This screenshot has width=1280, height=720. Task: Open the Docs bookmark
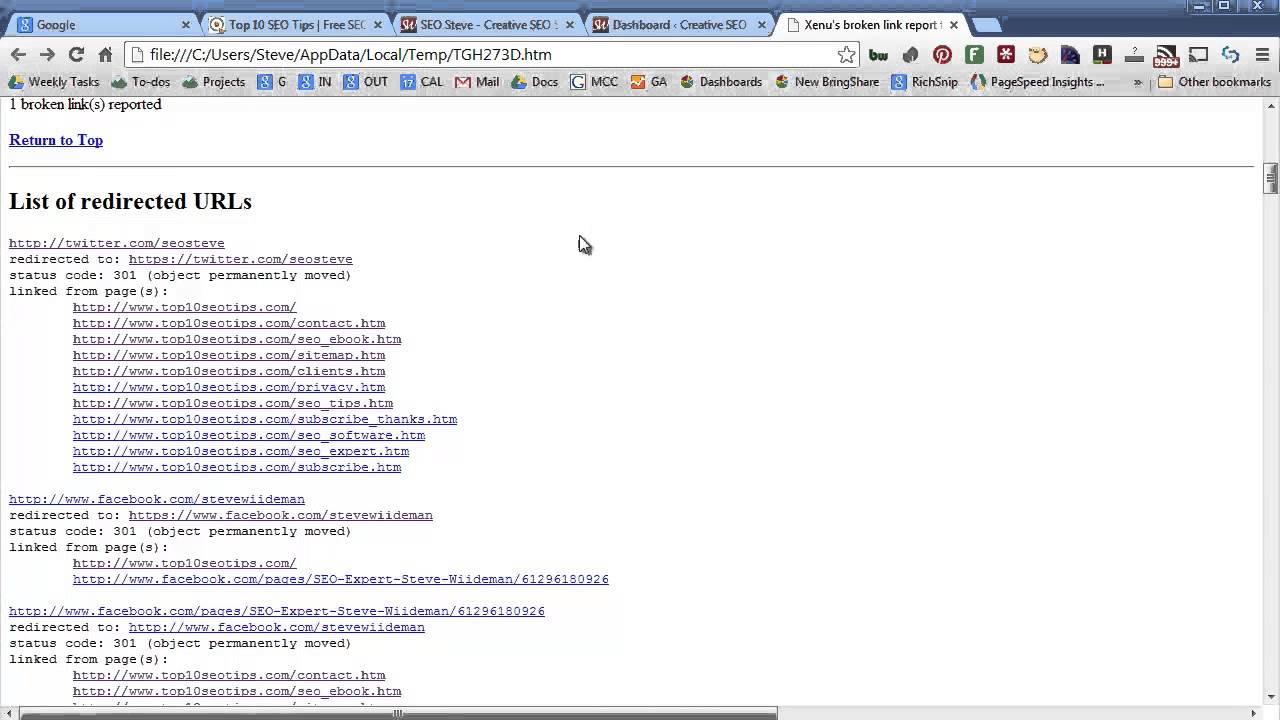pyautogui.click(x=535, y=82)
